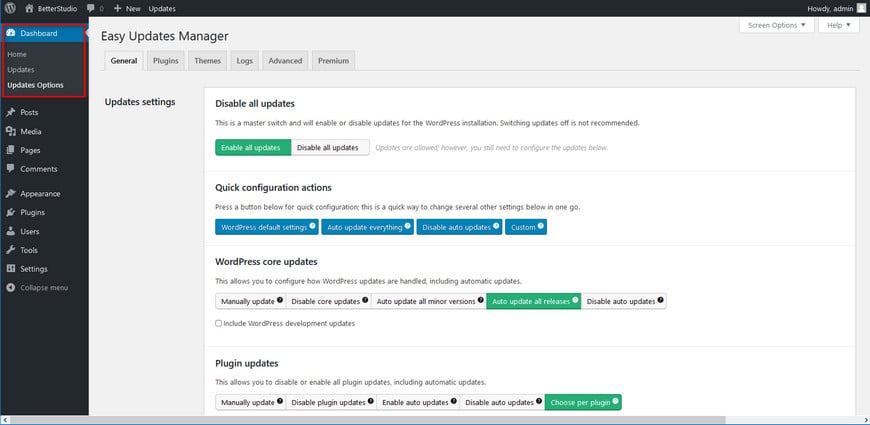Click the scrollbar left arrow
870x425 pixels.
tap(5, 420)
